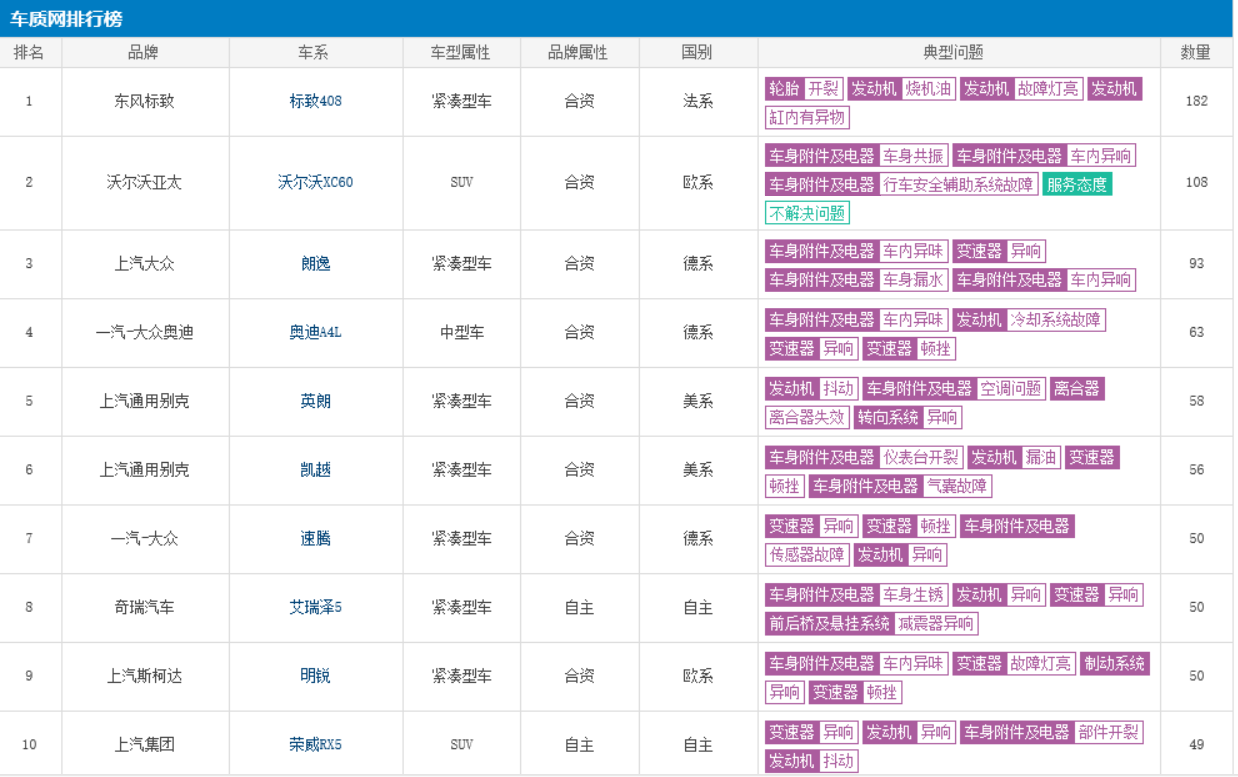Click the 车身共振 issue tag
1238x777 pixels.
[913, 156]
